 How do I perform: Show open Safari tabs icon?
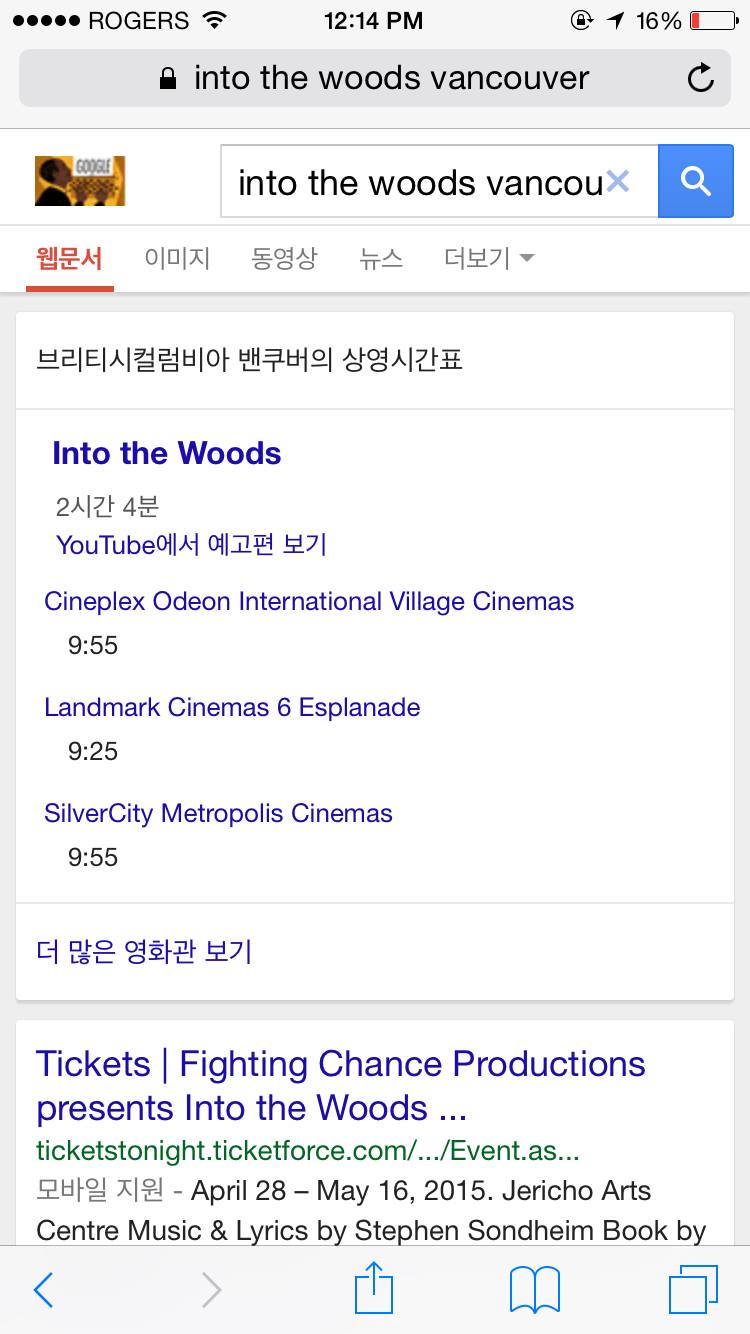(694, 1289)
